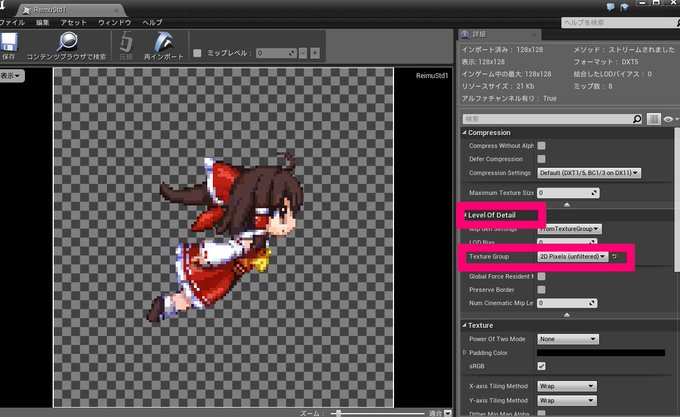The image size is (680, 417).
Task: Decrease mip level with the minus button
Action: coord(303,53)
